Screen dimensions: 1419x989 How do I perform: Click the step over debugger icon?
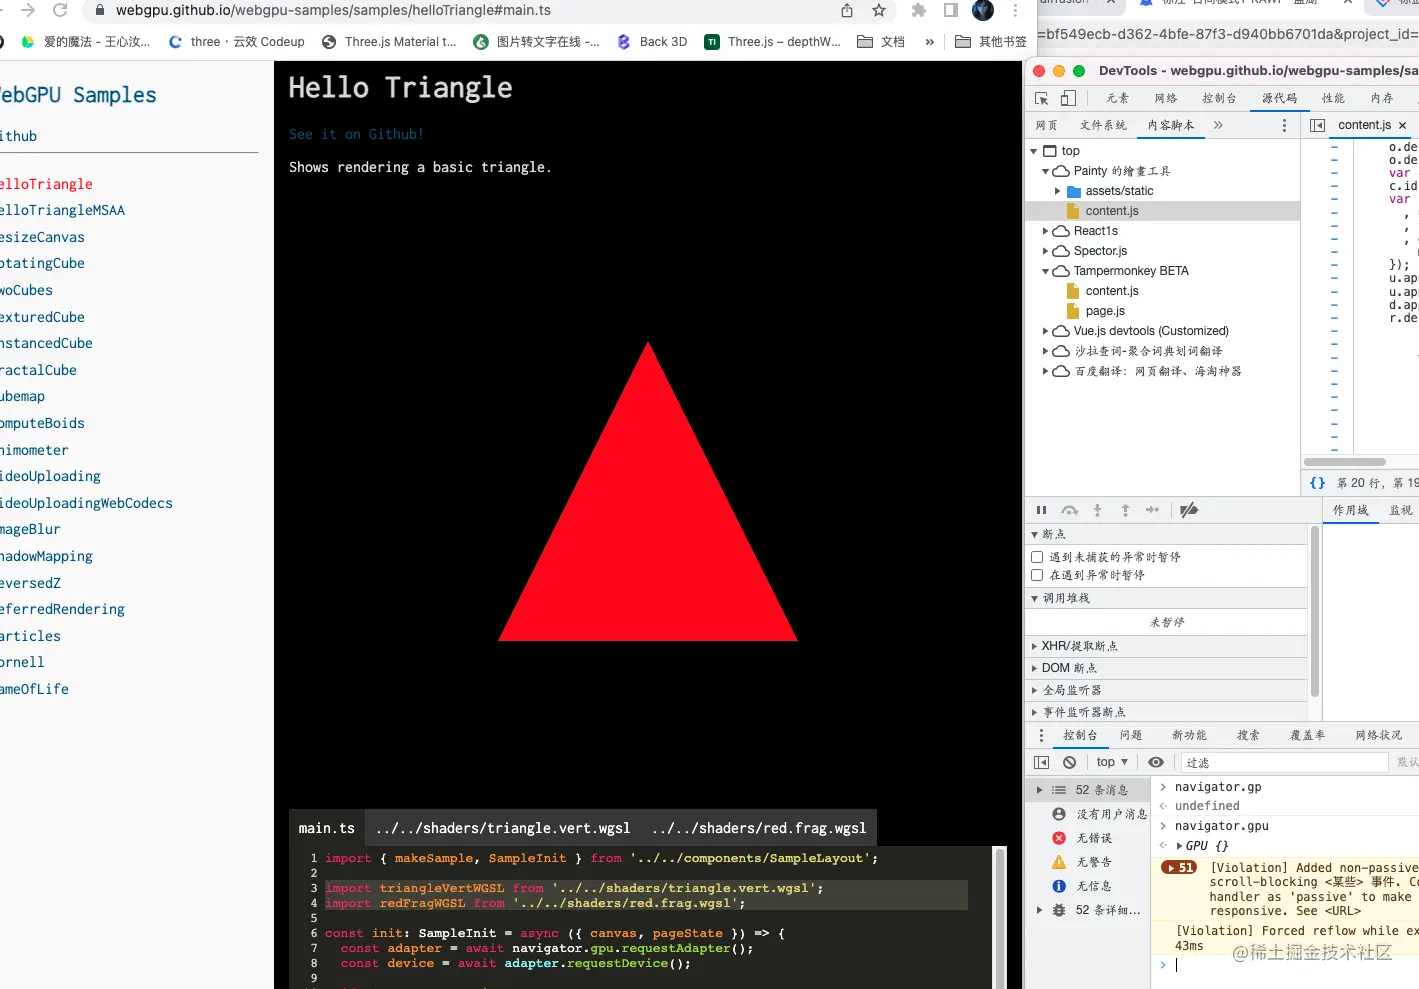click(x=1069, y=510)
